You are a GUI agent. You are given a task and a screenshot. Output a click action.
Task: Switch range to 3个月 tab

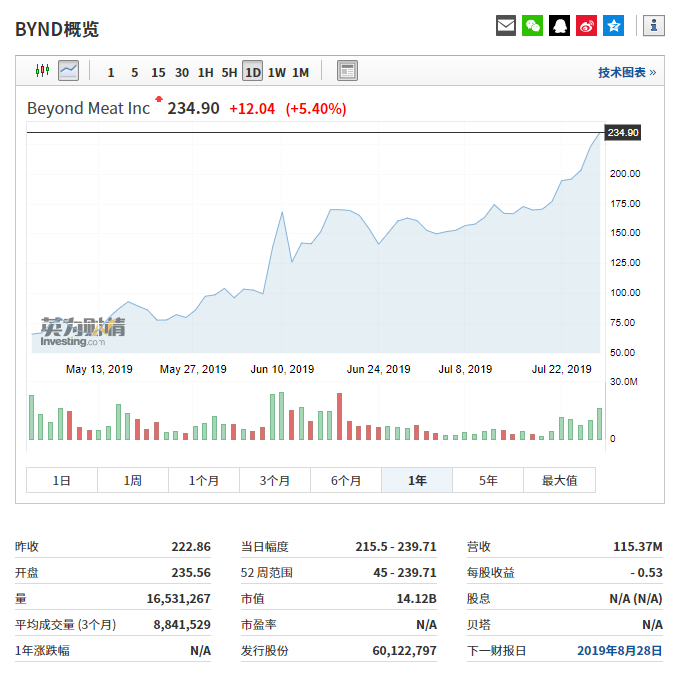pyautogui.click(x=275, y=480)
